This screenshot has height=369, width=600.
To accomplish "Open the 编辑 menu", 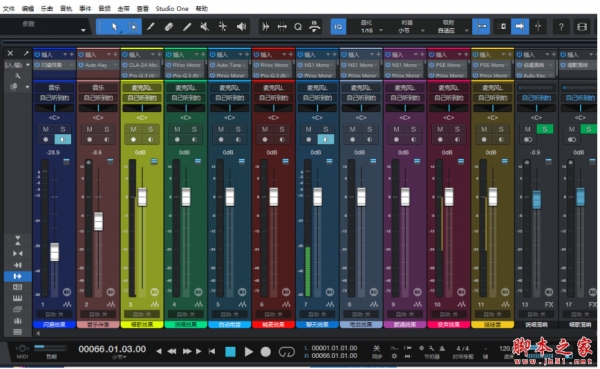I will 28,8.
